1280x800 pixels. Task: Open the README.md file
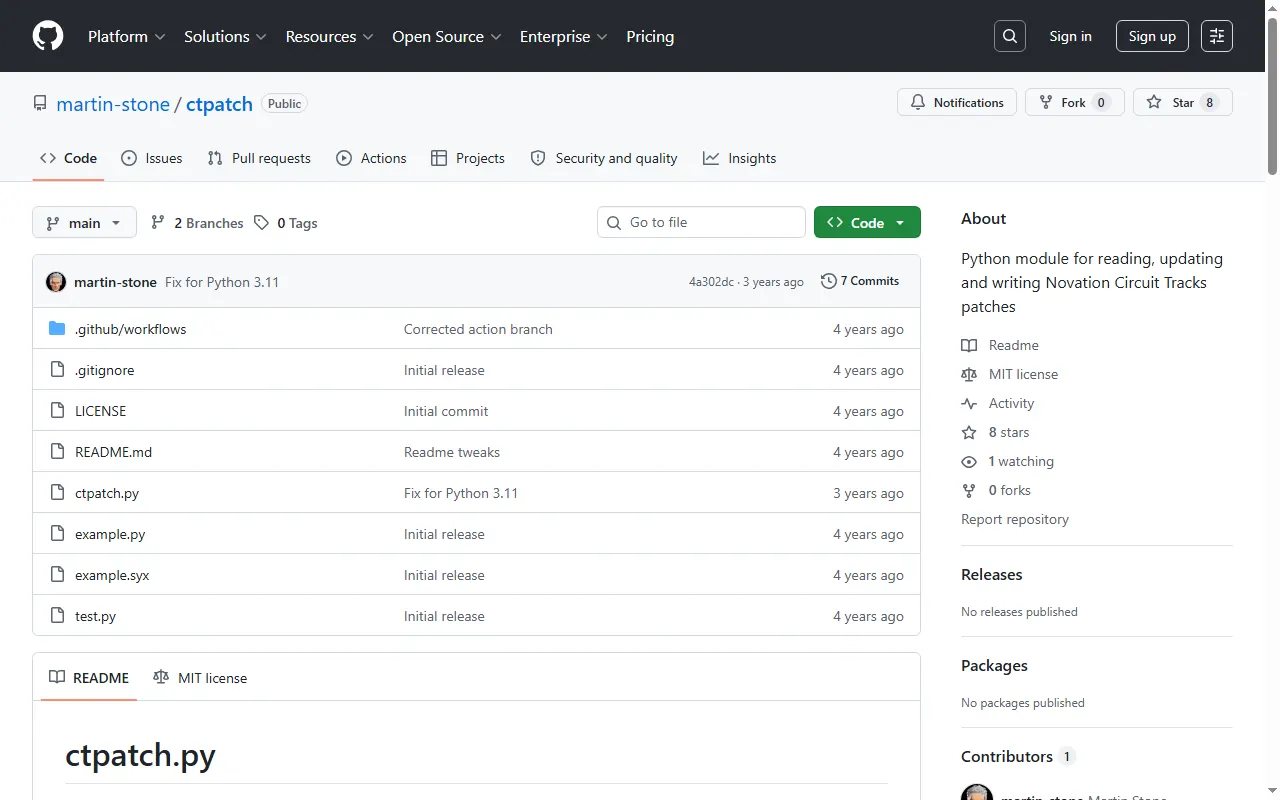[x=113, y=452]
